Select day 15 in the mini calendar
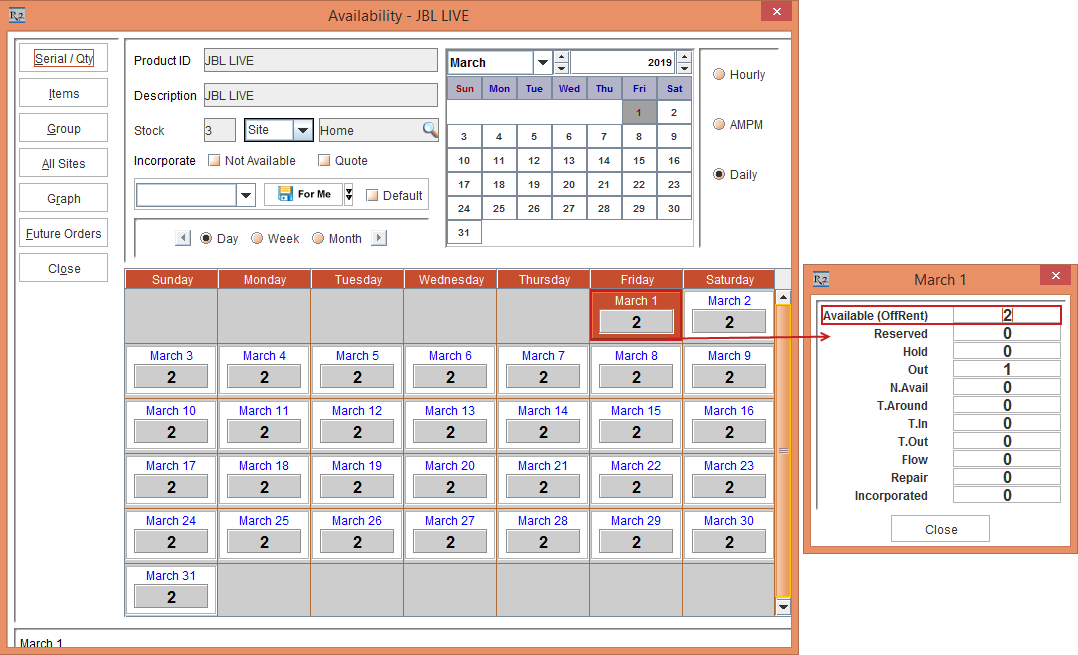1078x655 pixels. point(639,160)
